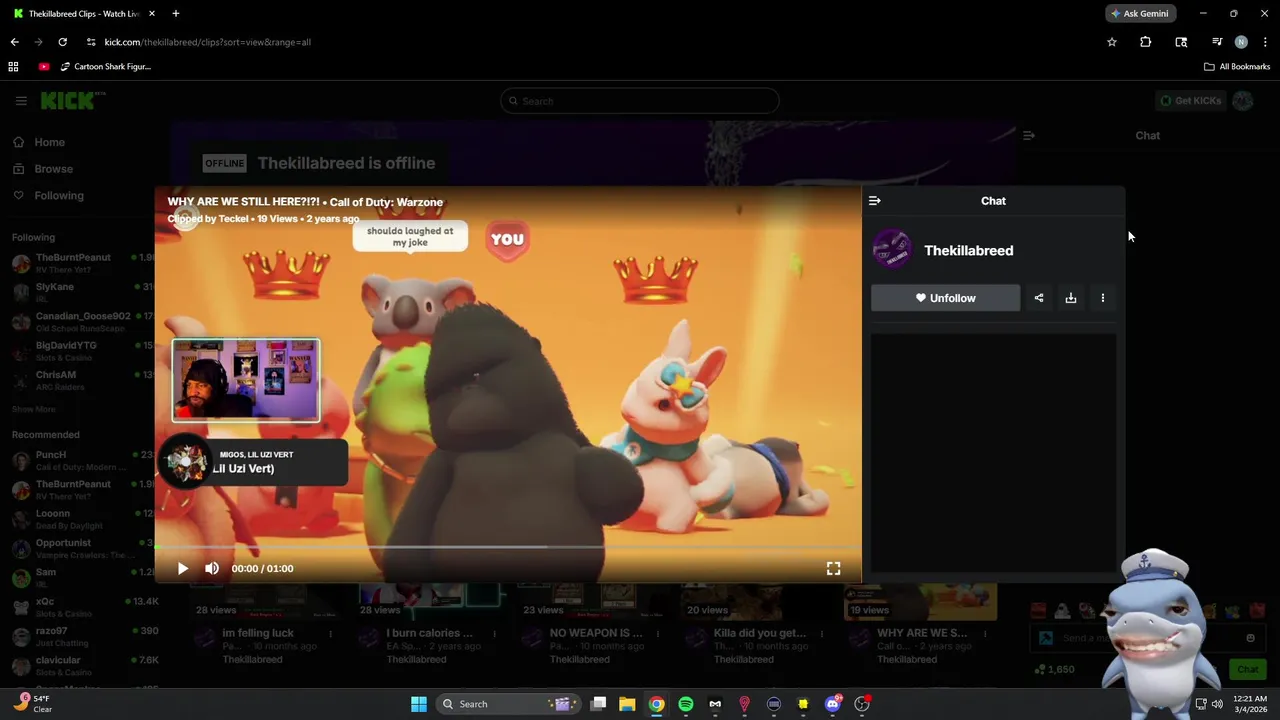Open Thekillabreed's avatar in the clip panel

click(x=892, y=250)
